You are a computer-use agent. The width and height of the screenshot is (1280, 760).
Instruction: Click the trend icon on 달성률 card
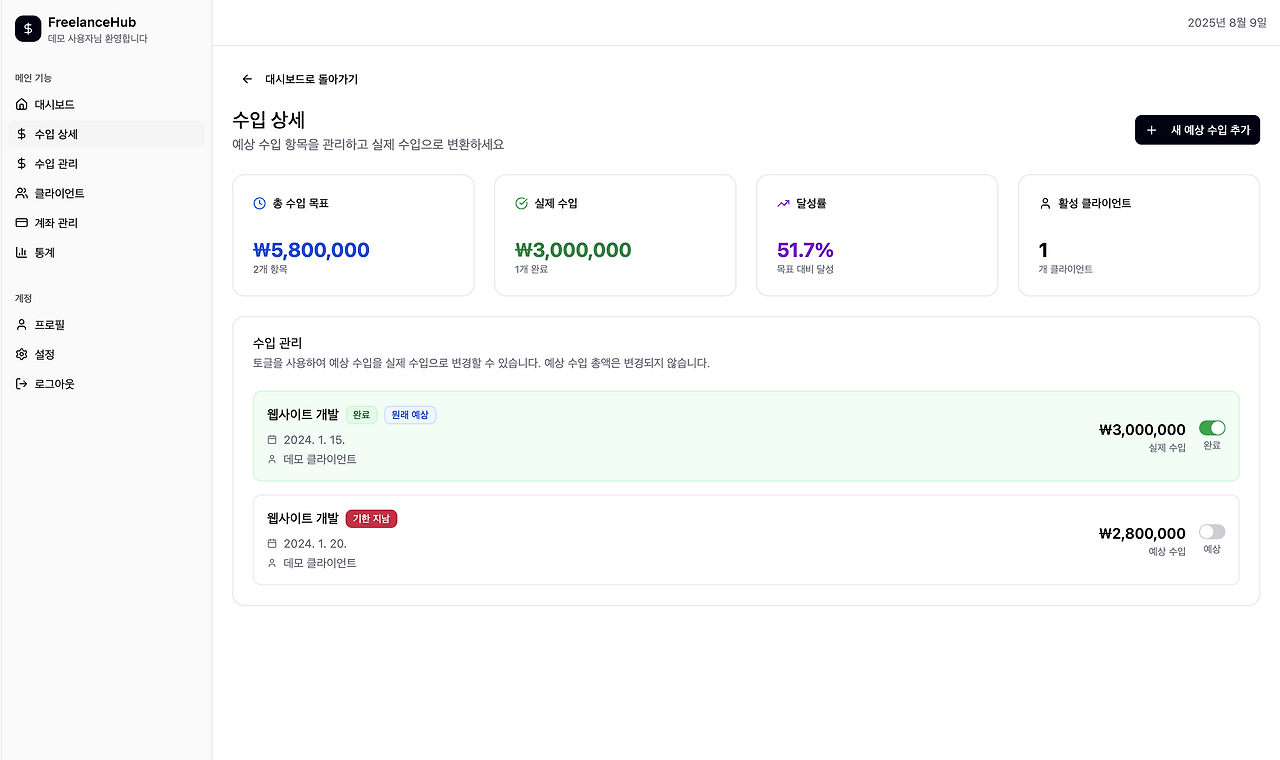pyautogui.click(x=784, y=203)
